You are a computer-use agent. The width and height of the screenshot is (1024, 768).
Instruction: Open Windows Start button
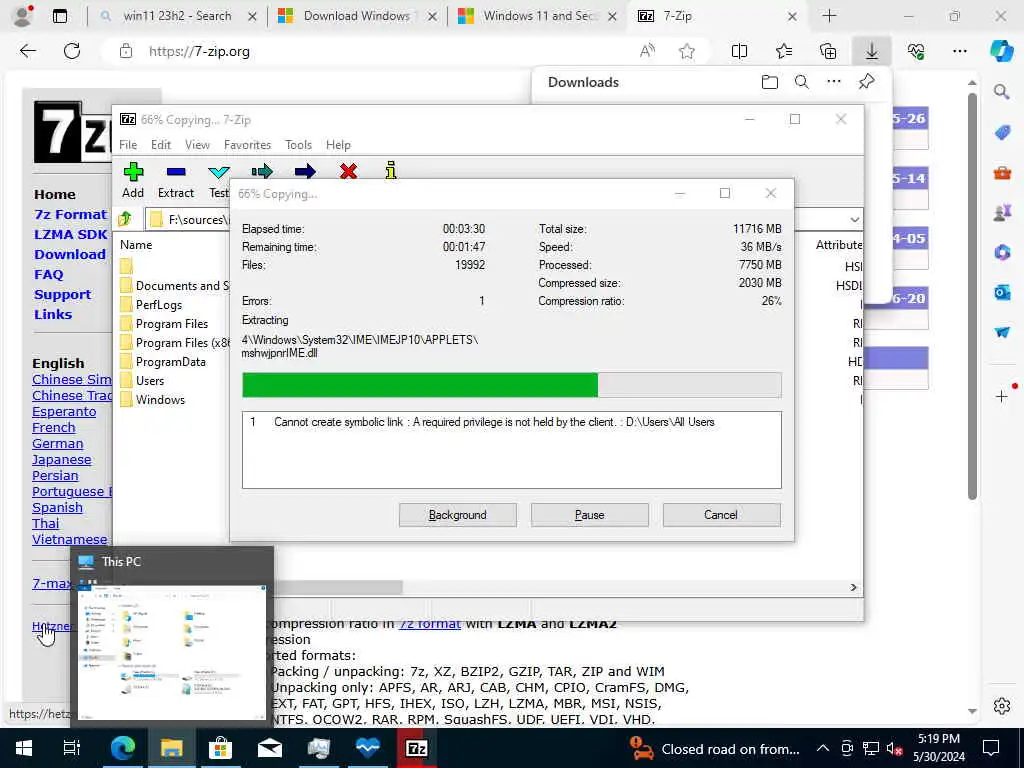[x=24, y=748]
